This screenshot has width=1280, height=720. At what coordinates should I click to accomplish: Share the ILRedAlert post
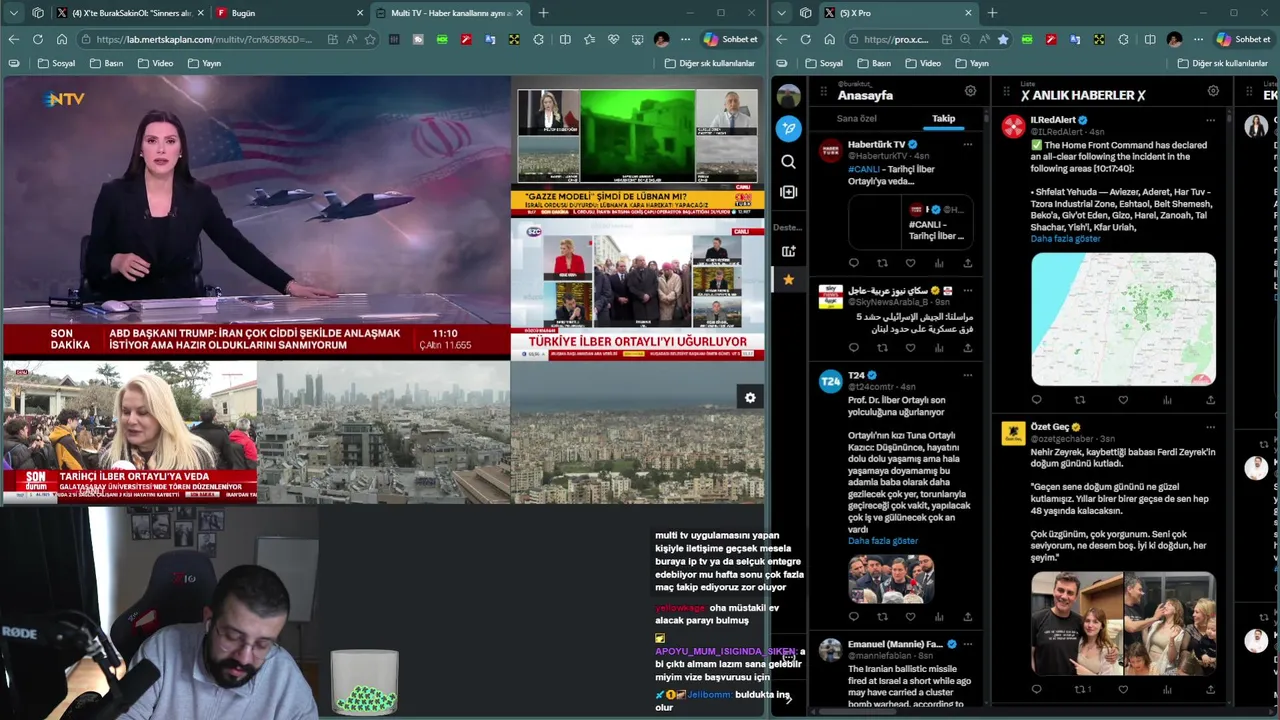click(x=1210, y=400)
